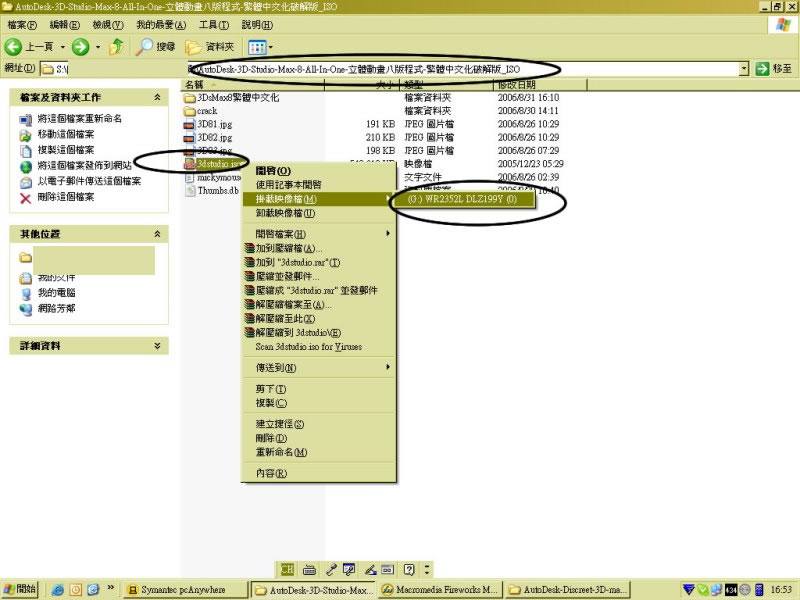This screenshot has width=800, height=600.
Task: Click the taskbar clock showing 16:53
Action: (x=781, y=590)
